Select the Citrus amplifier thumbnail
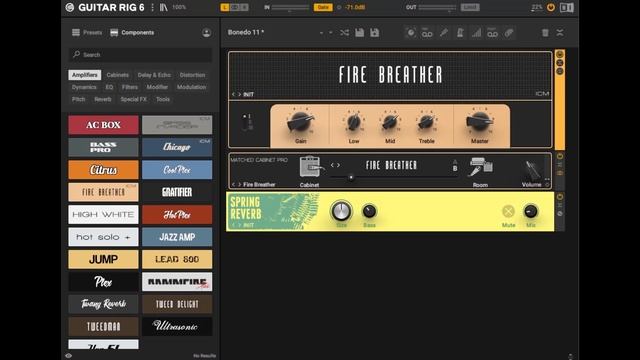The width and height of the screenshot is (640, 360). tap(103, 170)
